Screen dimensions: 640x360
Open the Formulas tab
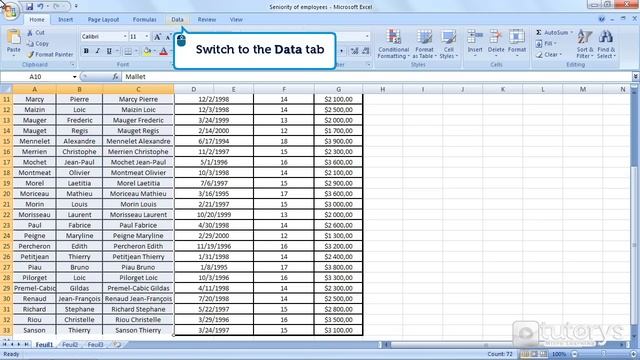point(144,19)
